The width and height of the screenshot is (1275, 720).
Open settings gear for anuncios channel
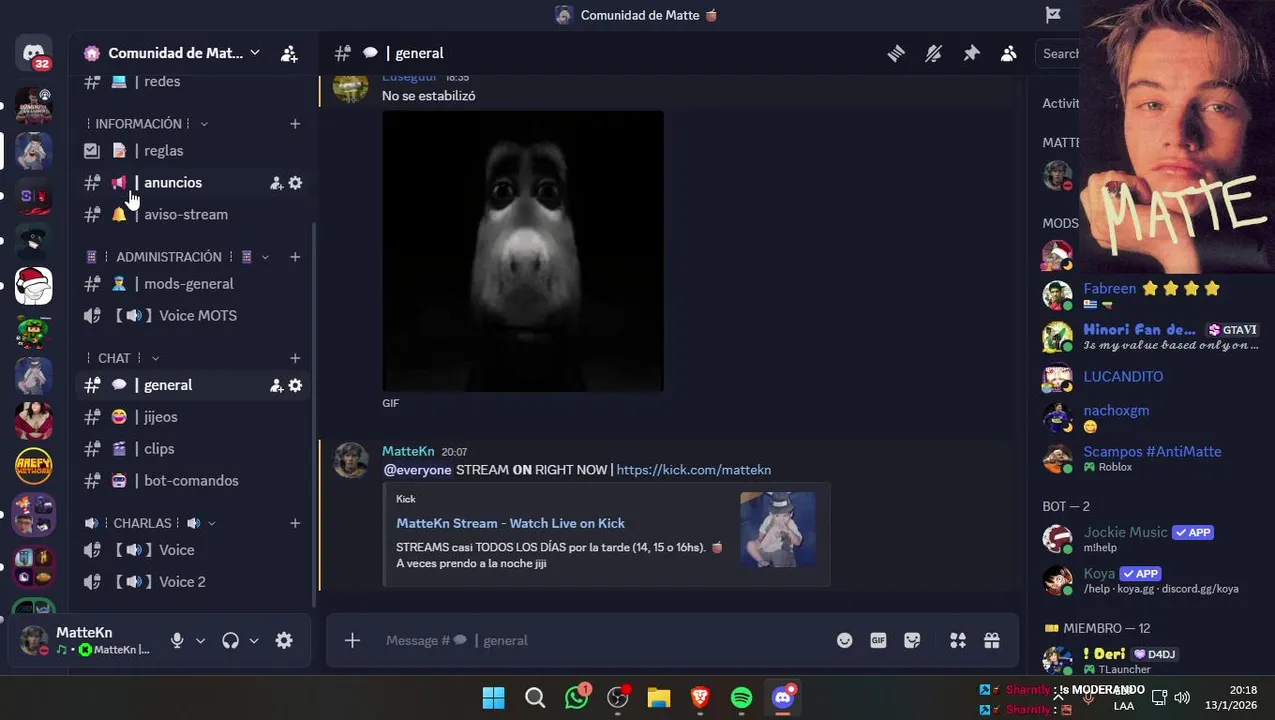tap(295, 183)
